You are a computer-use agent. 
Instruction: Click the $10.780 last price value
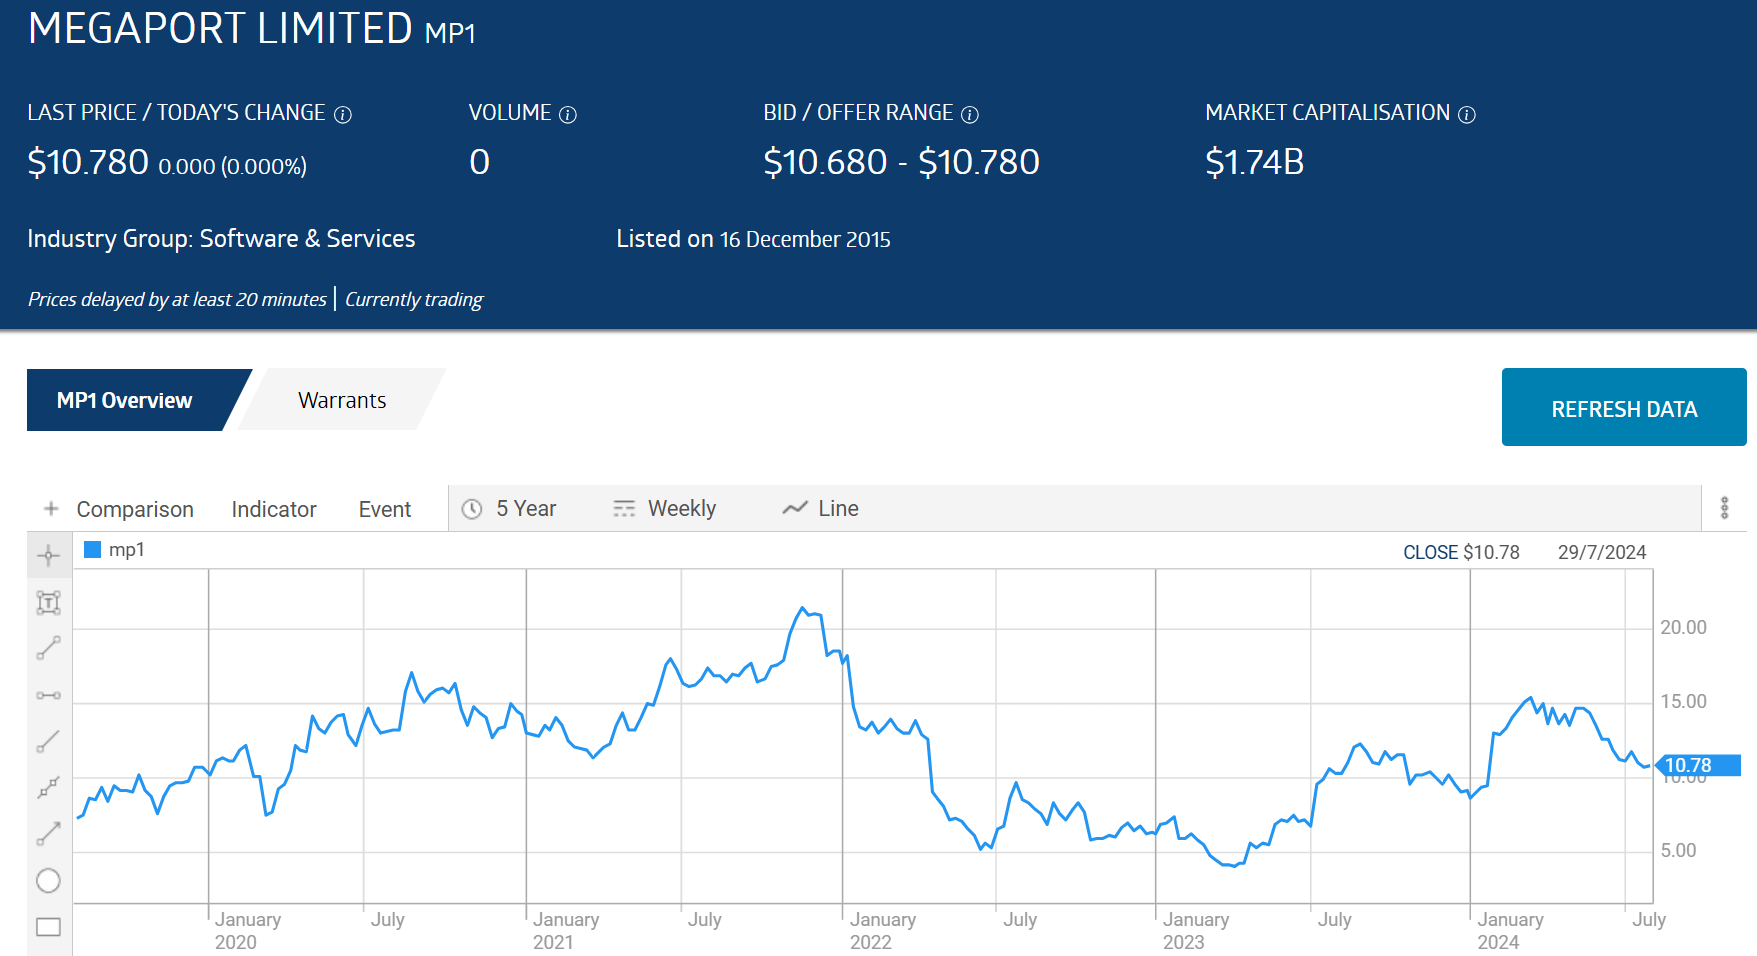tap(88, 162)
